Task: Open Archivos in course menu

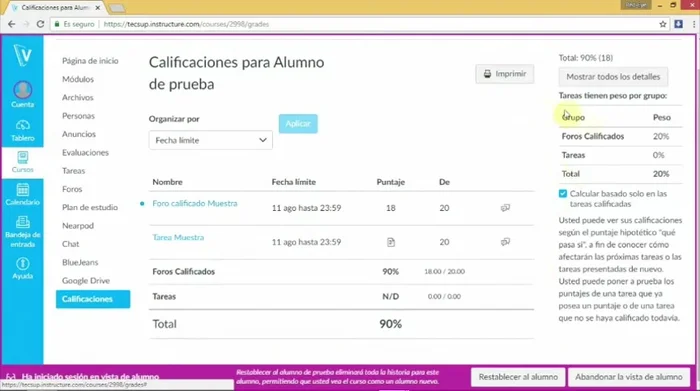Action: (78, 97)
